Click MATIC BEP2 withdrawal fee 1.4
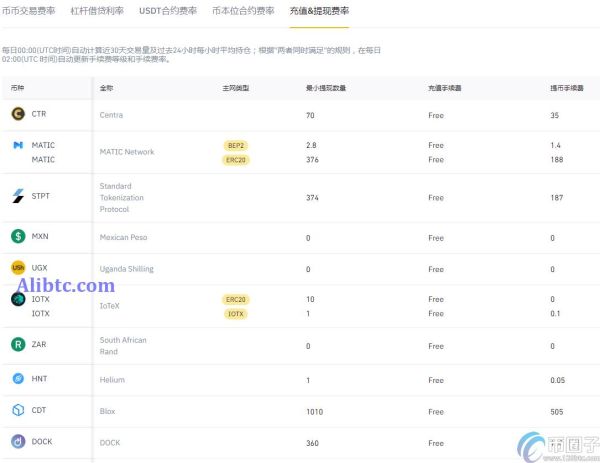Image resolution: width=600 pixels, height=463 pixels. tap(555, 145)
